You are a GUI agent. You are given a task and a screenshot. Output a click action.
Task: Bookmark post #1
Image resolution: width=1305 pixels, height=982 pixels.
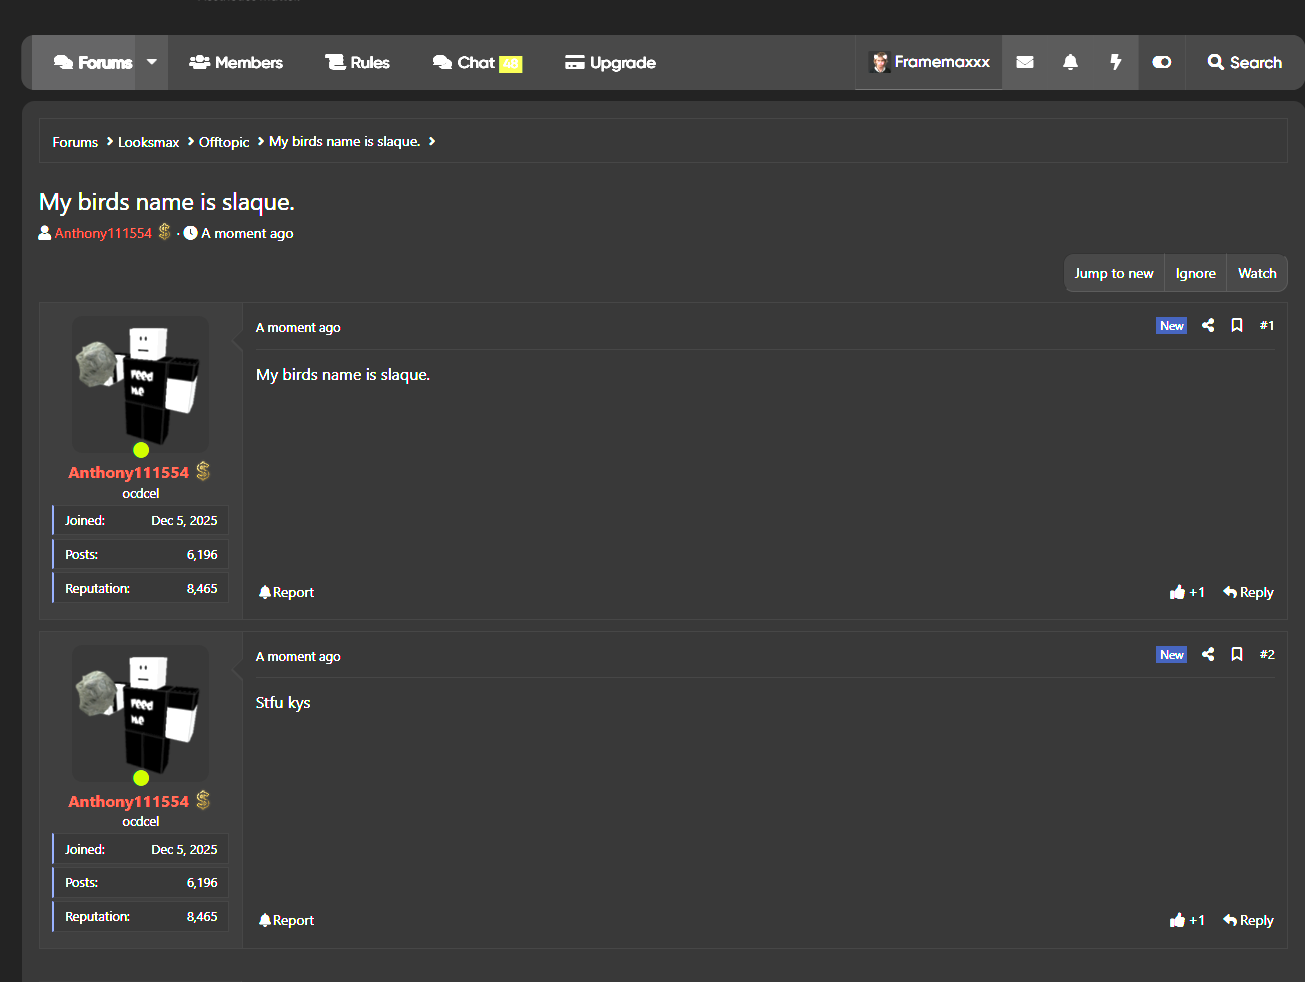click(1237, 325)
